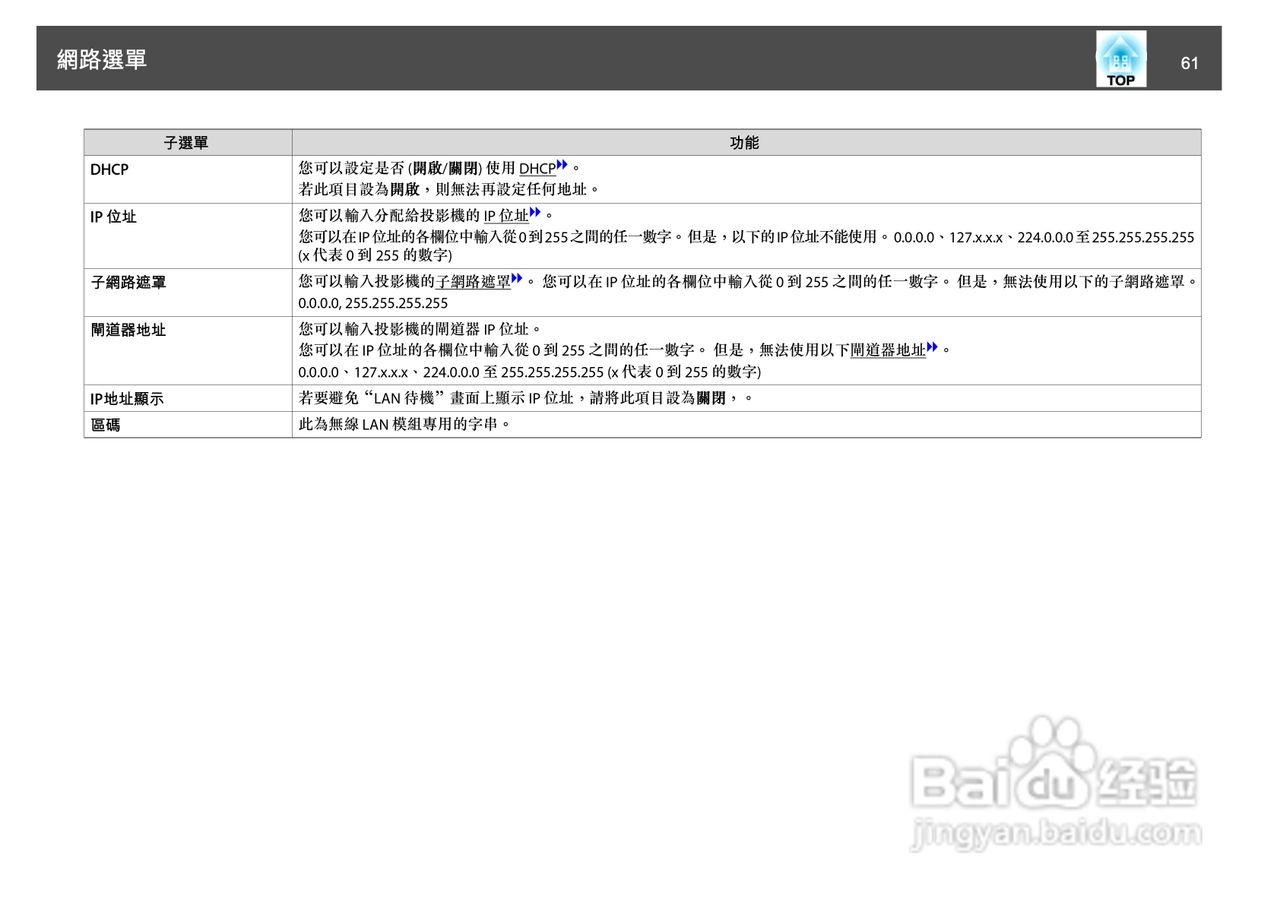Screen dimensions: 1280x905
Task: Click the TOP home icon in the header
Action: pos(1119,60)
